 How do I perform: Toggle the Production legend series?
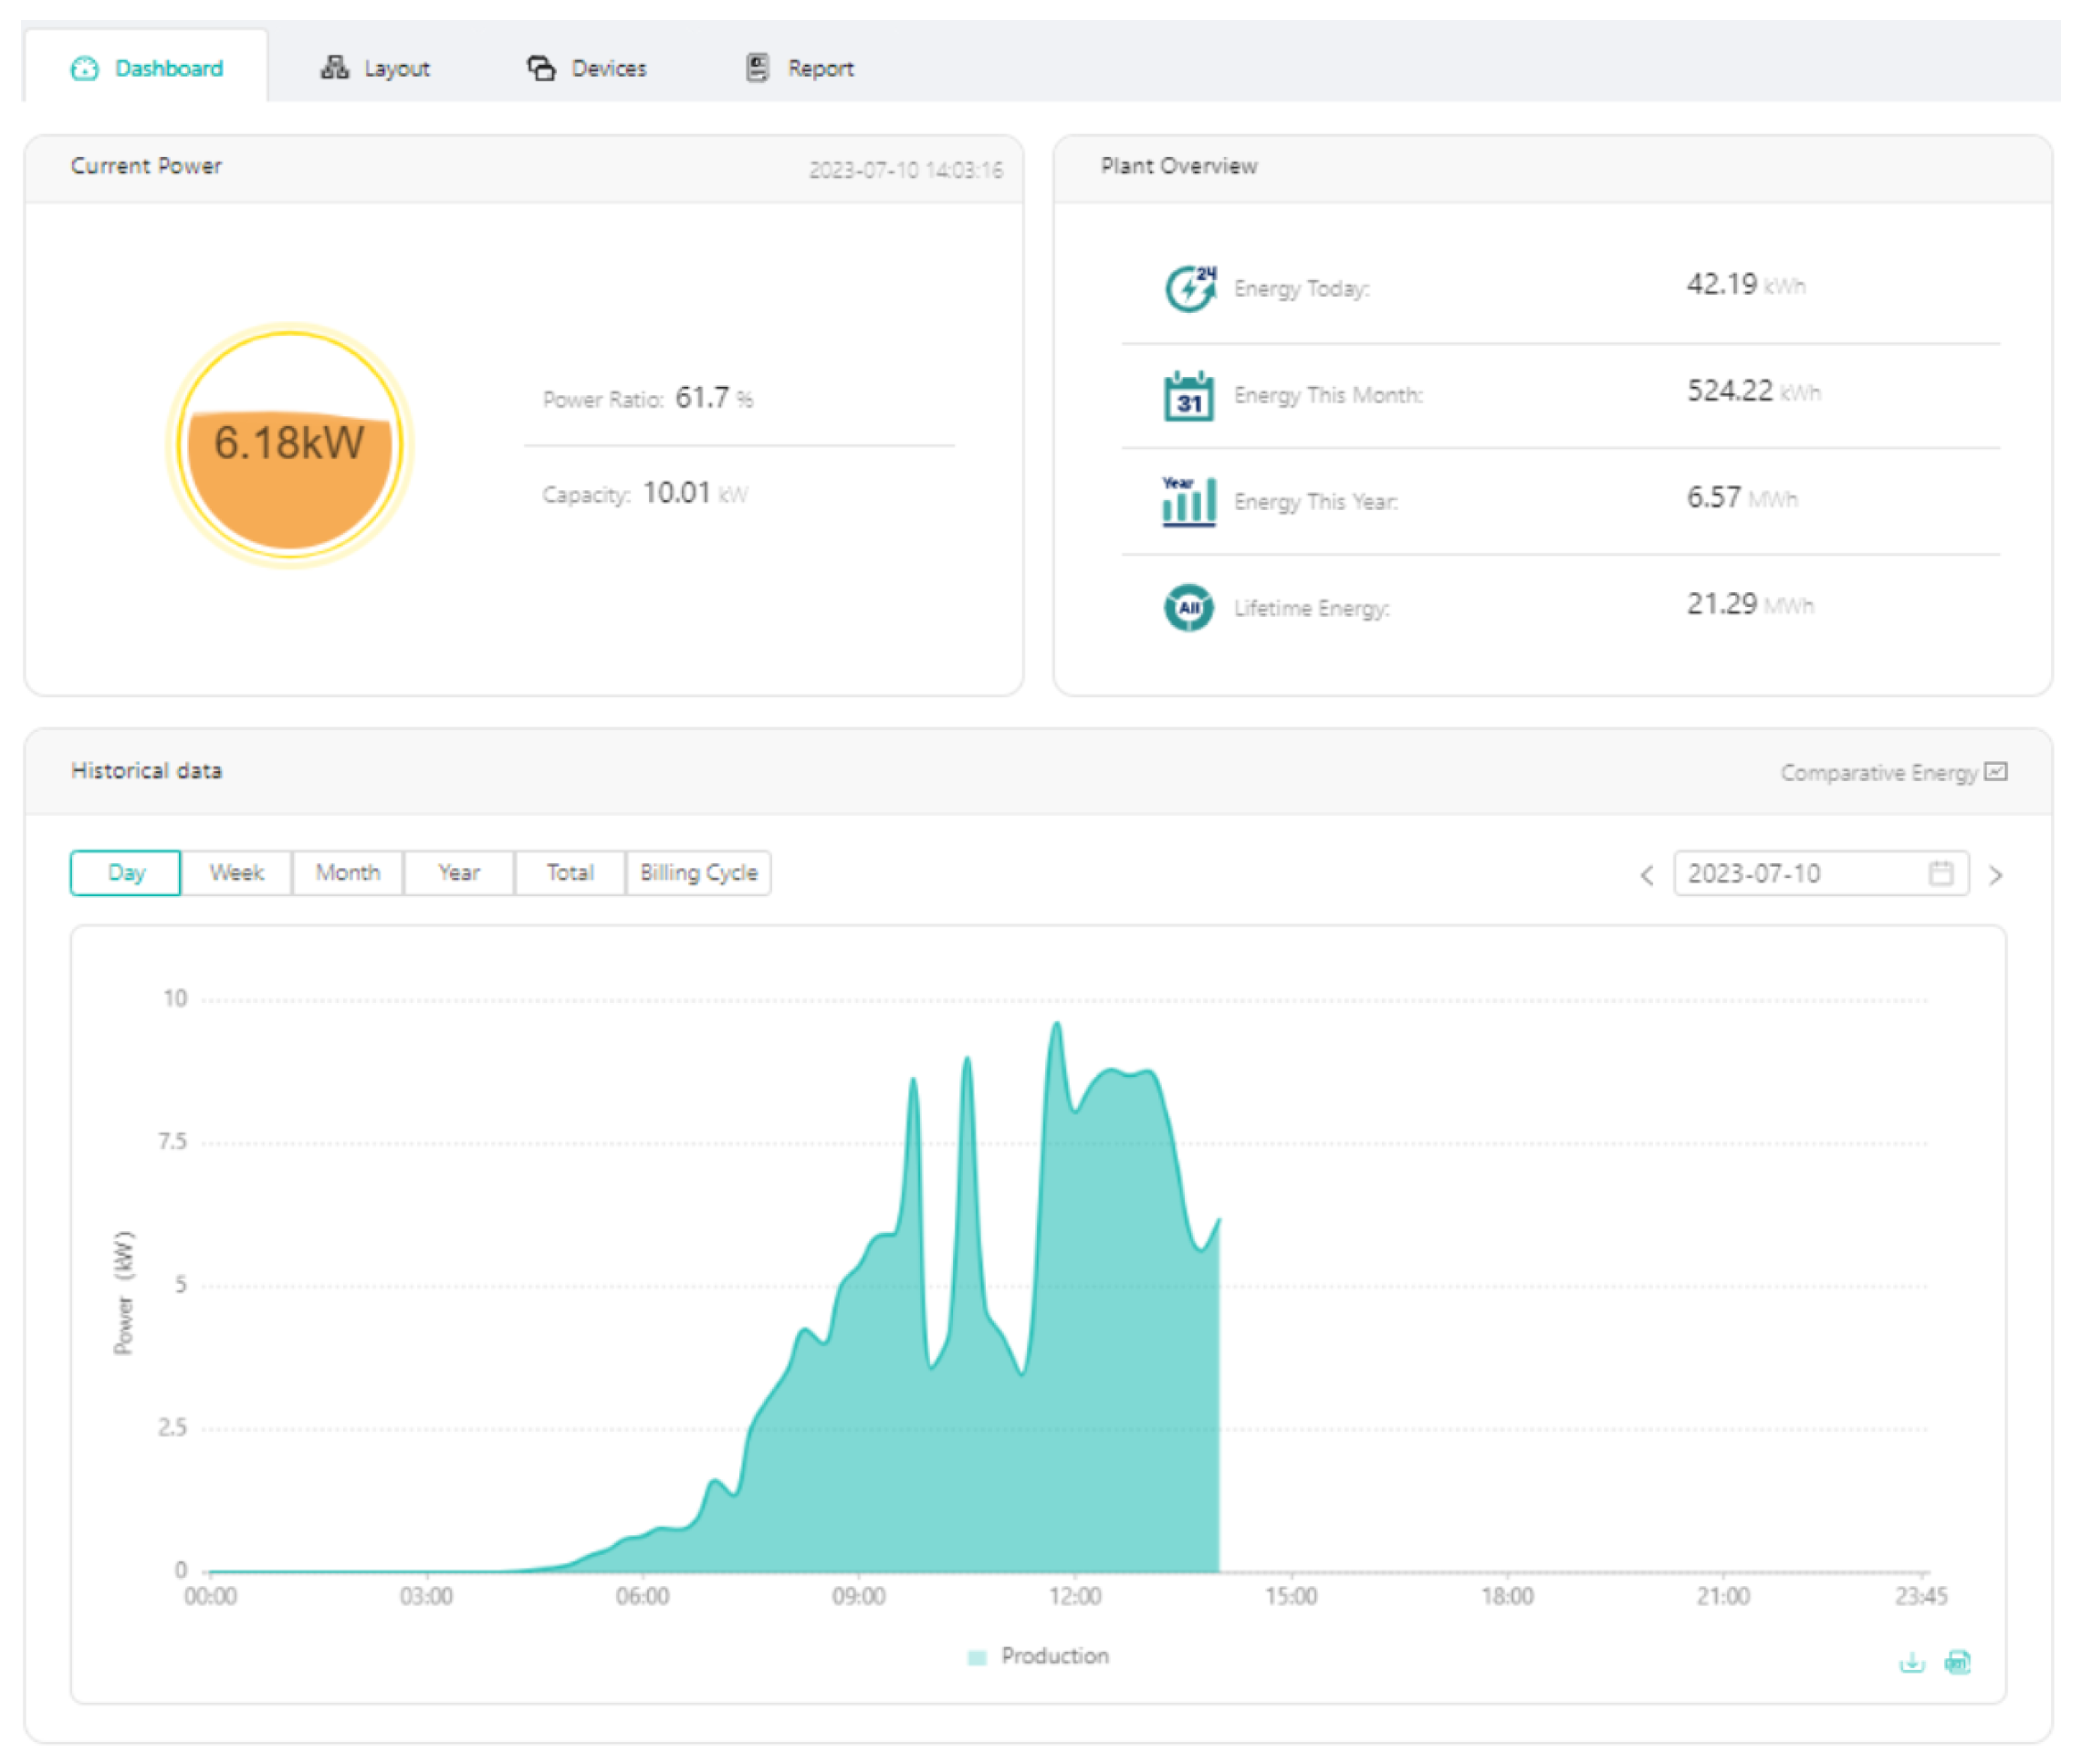coord(1039,1656)
